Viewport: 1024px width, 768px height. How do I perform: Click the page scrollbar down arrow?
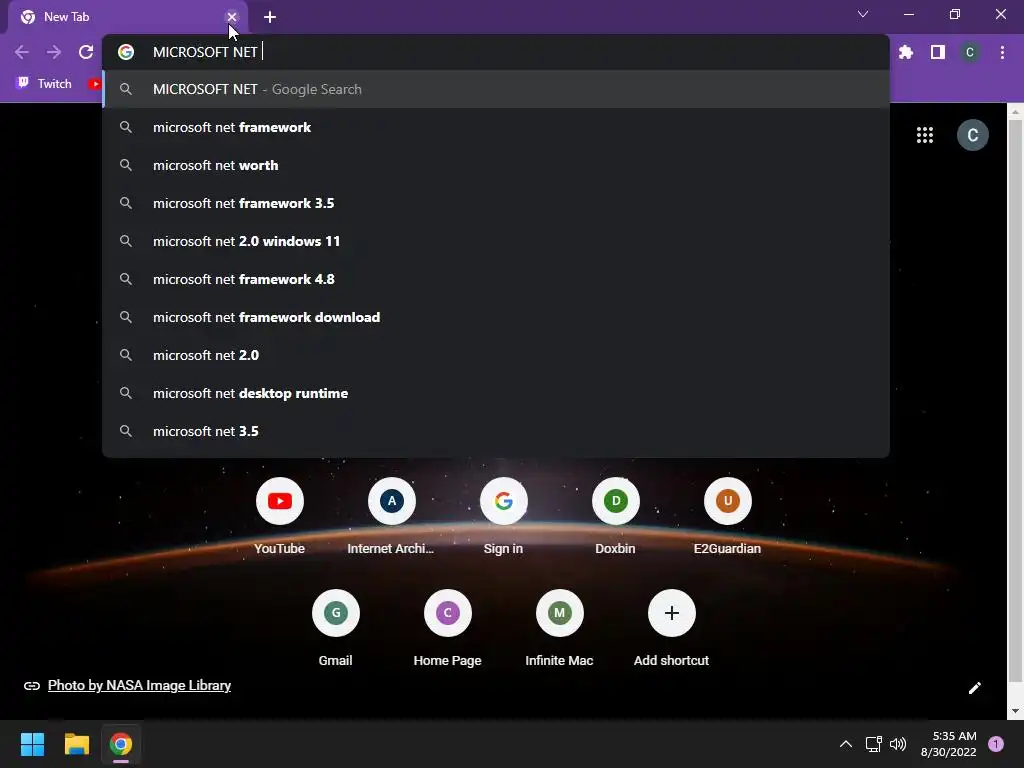(x=1015, y=711)
